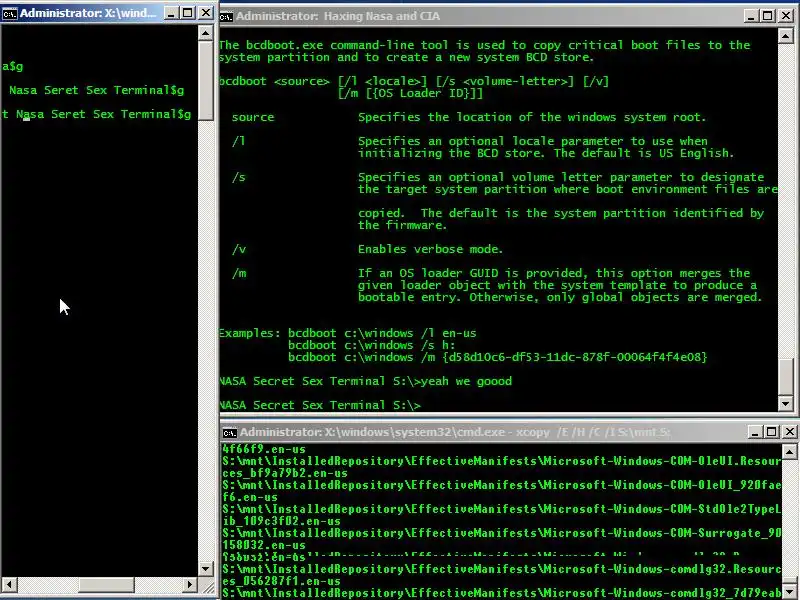
Task: Maximize the Haxing Nasa and CIA window
Action: click(x=768, y=16)
